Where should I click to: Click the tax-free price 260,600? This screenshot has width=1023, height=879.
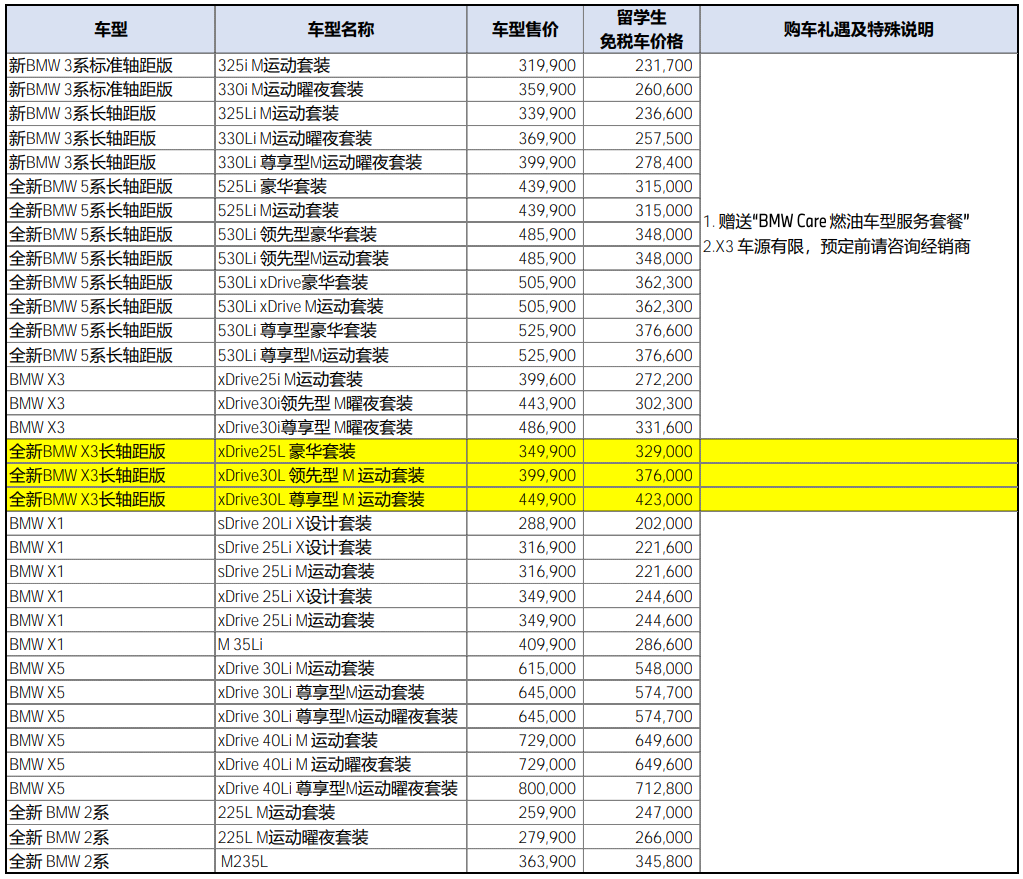(x=664, y=89)
